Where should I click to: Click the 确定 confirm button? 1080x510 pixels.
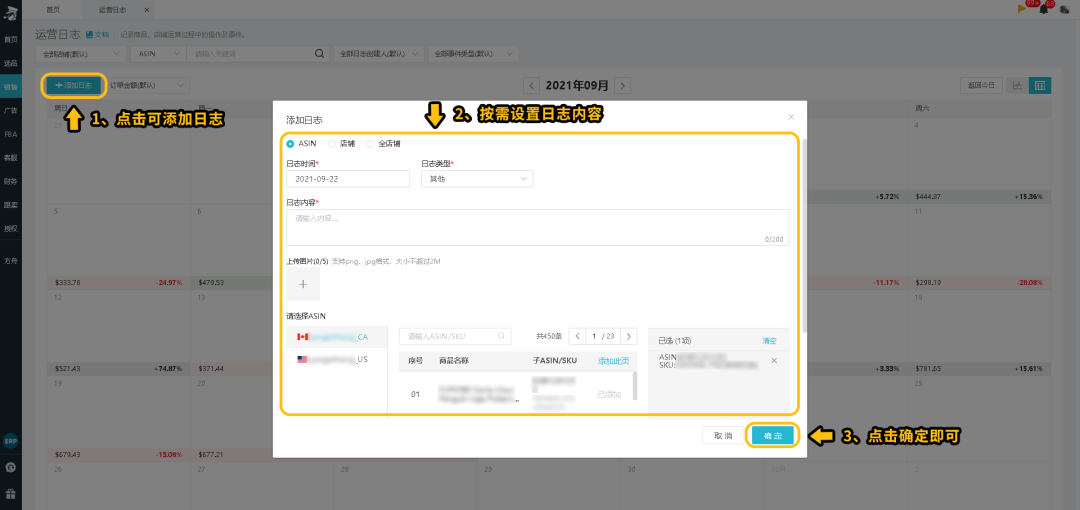pos(773,436)
